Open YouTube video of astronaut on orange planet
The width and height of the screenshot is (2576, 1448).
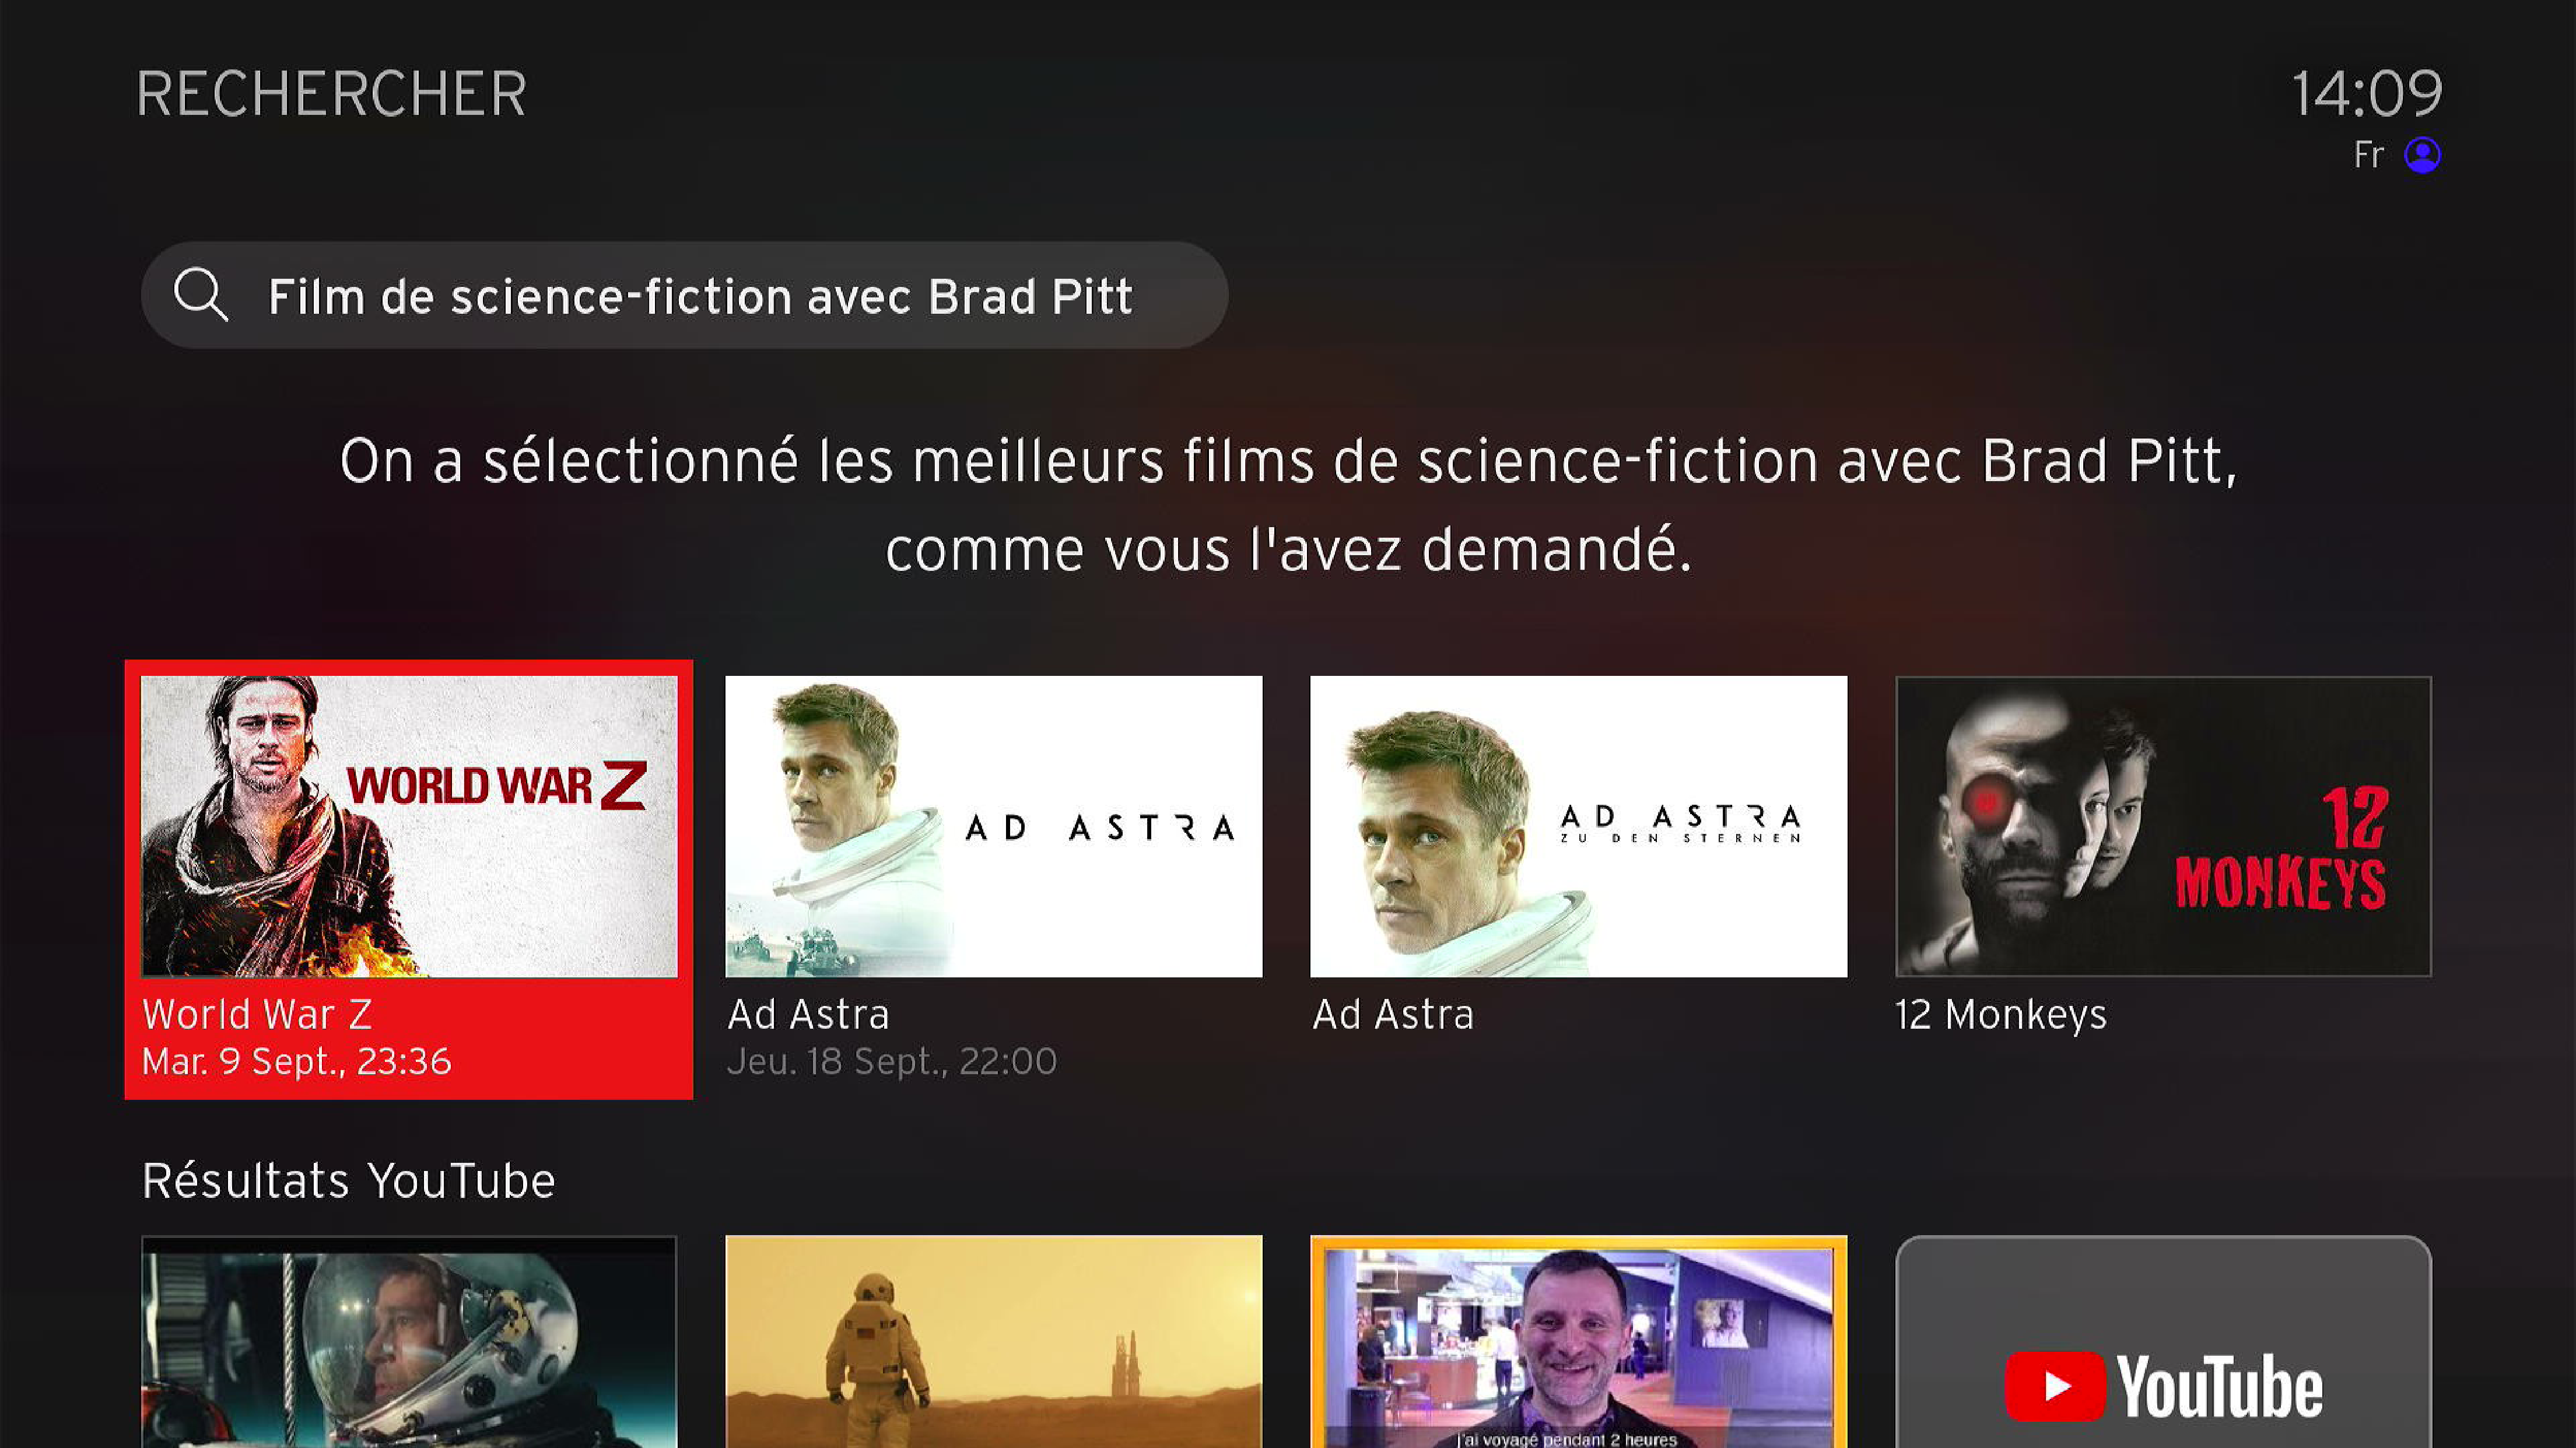point(993,1342)
